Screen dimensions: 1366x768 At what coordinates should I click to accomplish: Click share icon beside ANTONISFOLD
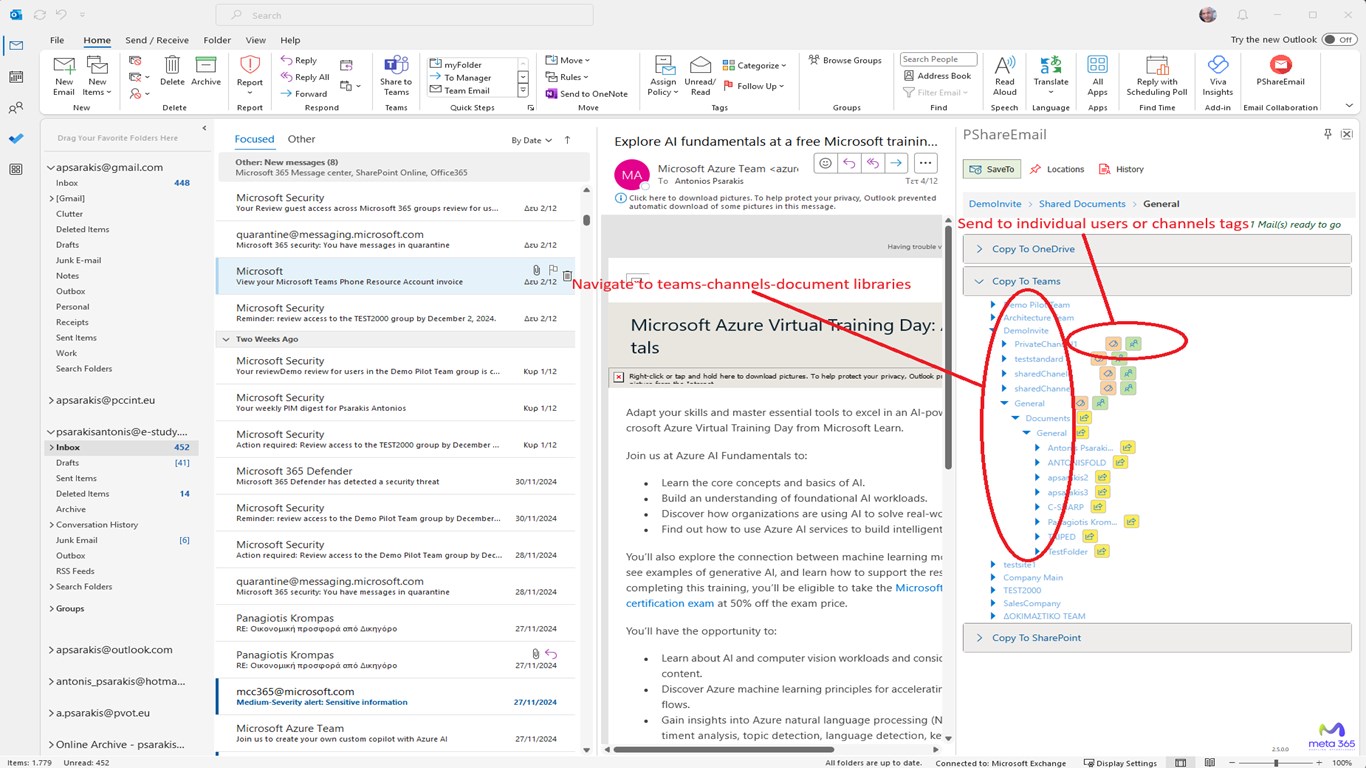1120,462
